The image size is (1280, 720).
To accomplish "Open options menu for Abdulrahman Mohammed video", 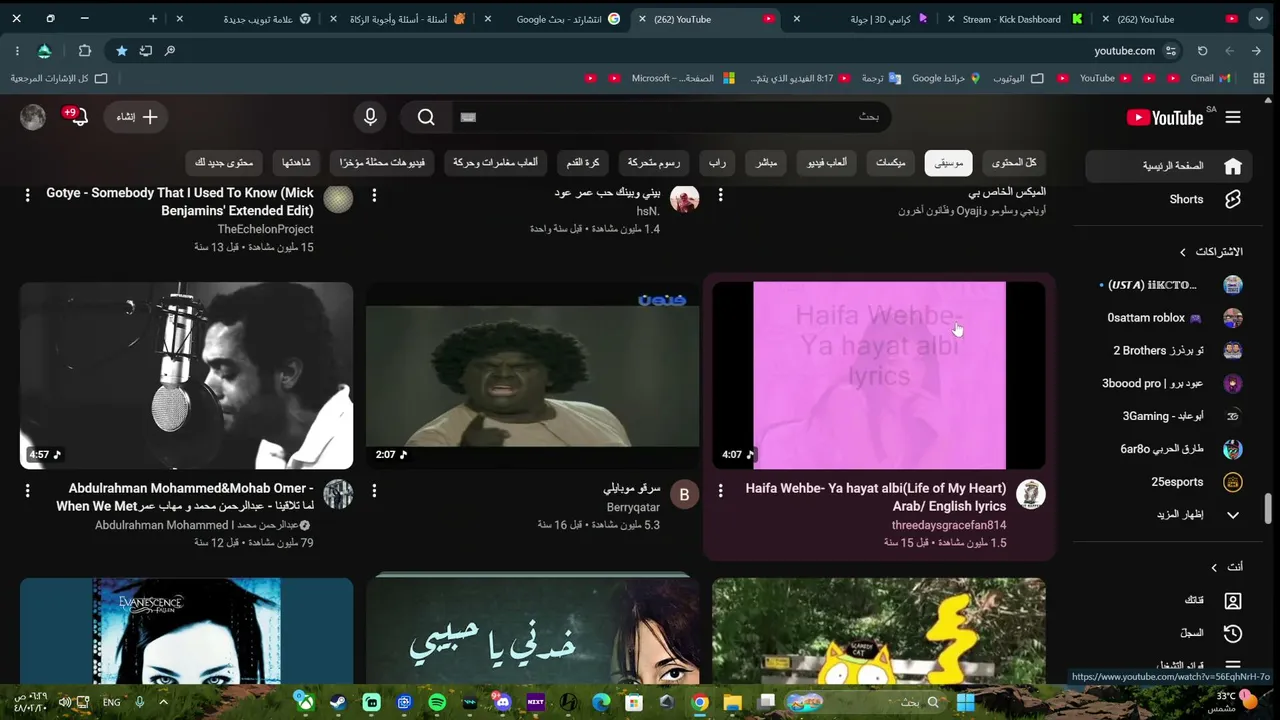I will pyautogui.click(x=28, y=490).
